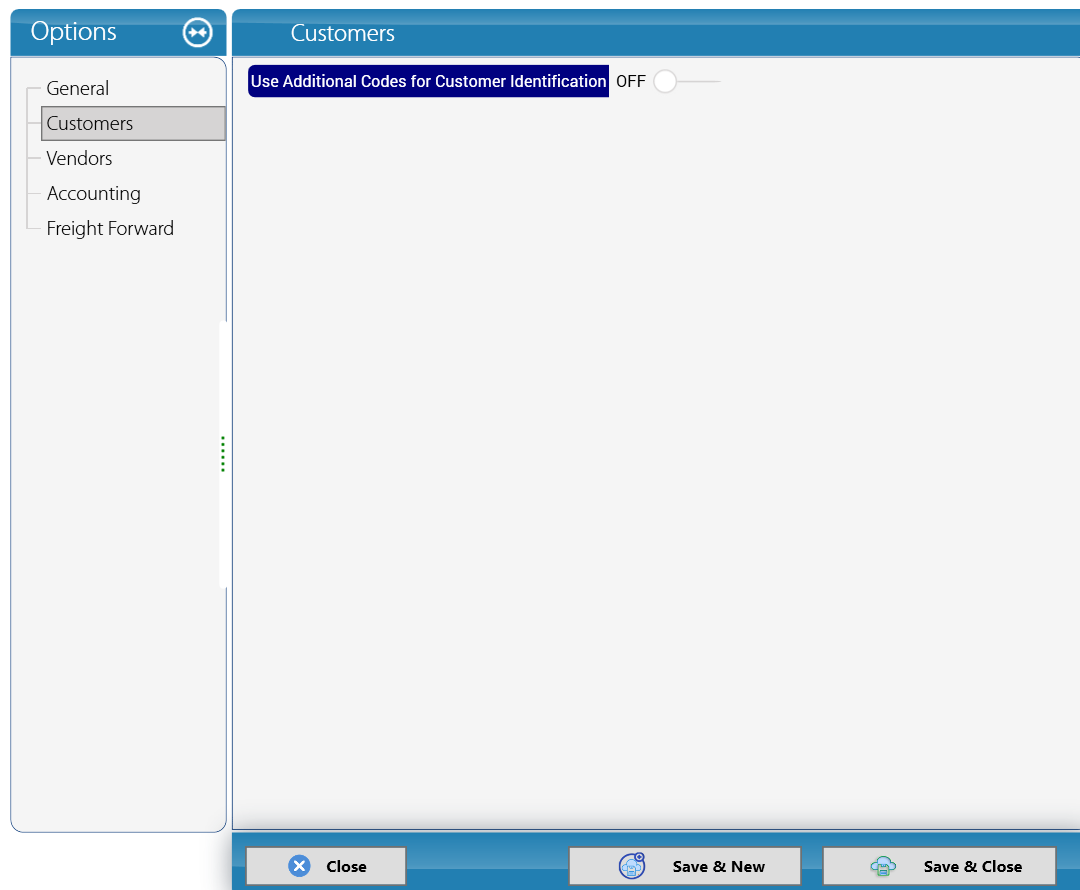Collapse the Options panel using the arrows icon
The image size is (1080, 890).
198,32
